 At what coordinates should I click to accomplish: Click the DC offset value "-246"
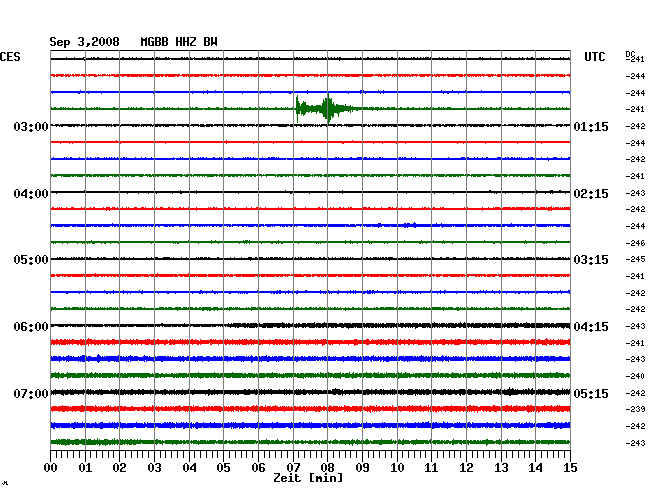click(x=635, y=243)
